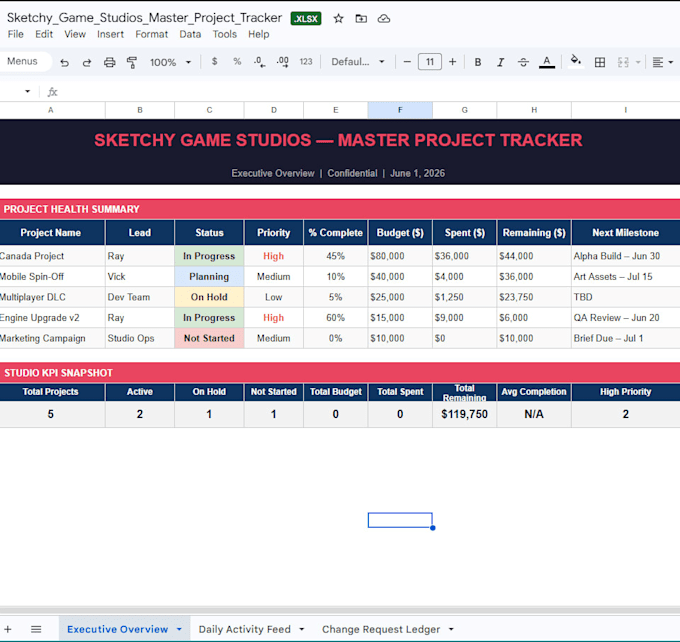Star this spreadsheet document
The height and width of the screenshot is (642, 680).
338,19
